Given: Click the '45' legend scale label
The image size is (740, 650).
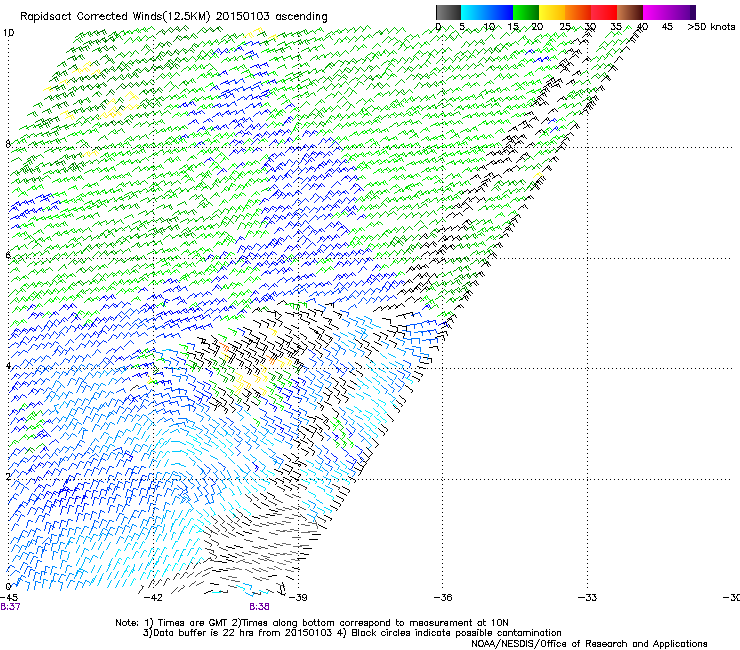Looking at the screenshot, I should (667, 27).
